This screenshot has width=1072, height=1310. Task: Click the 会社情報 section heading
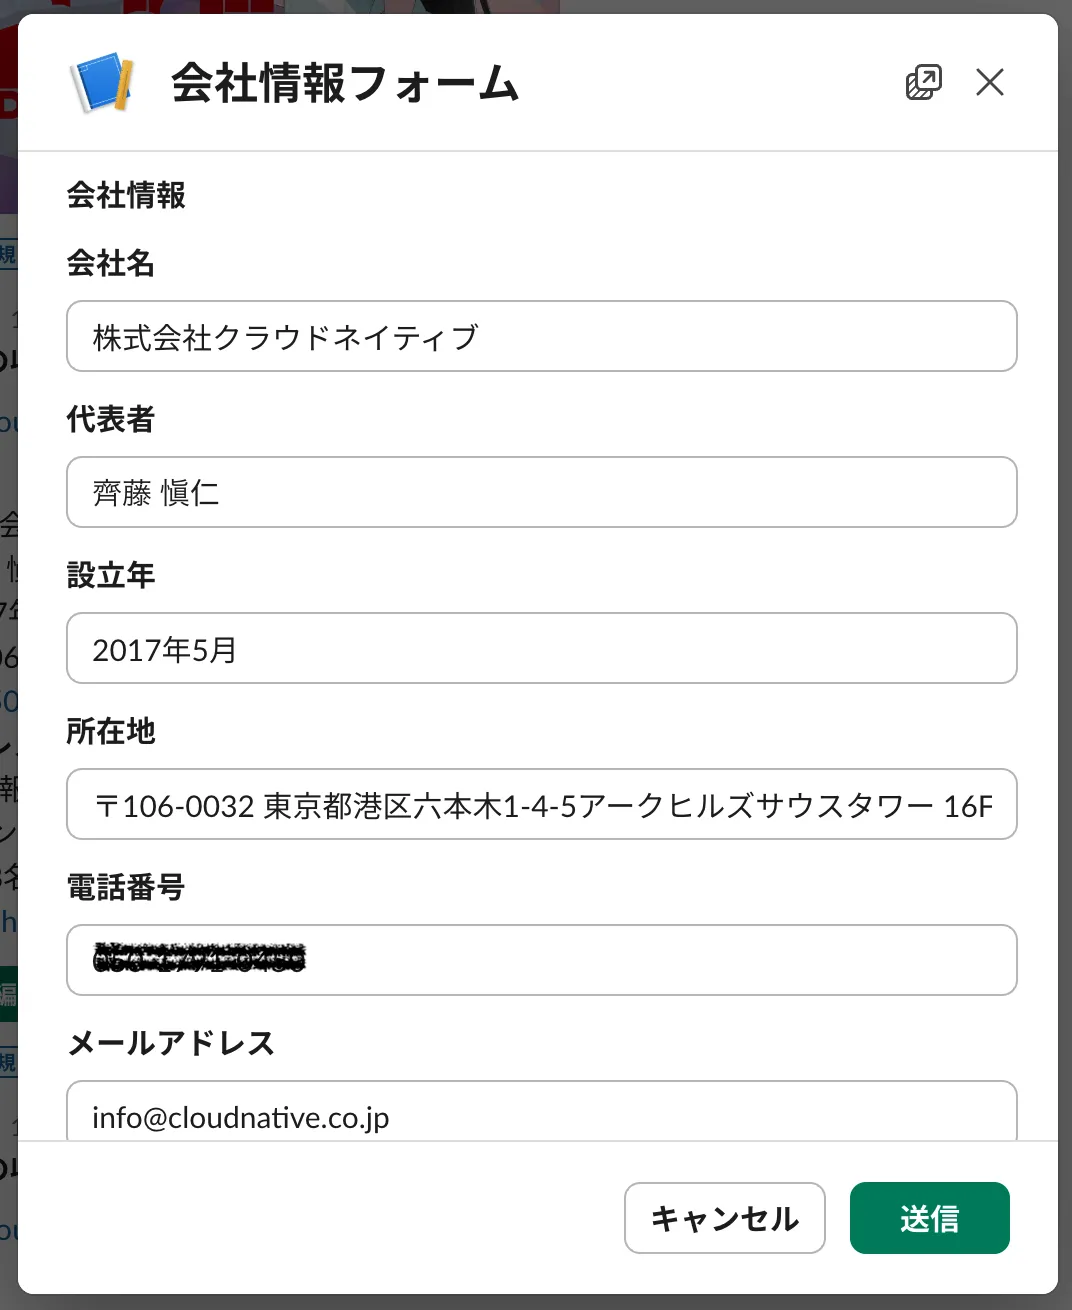[126, 195]
